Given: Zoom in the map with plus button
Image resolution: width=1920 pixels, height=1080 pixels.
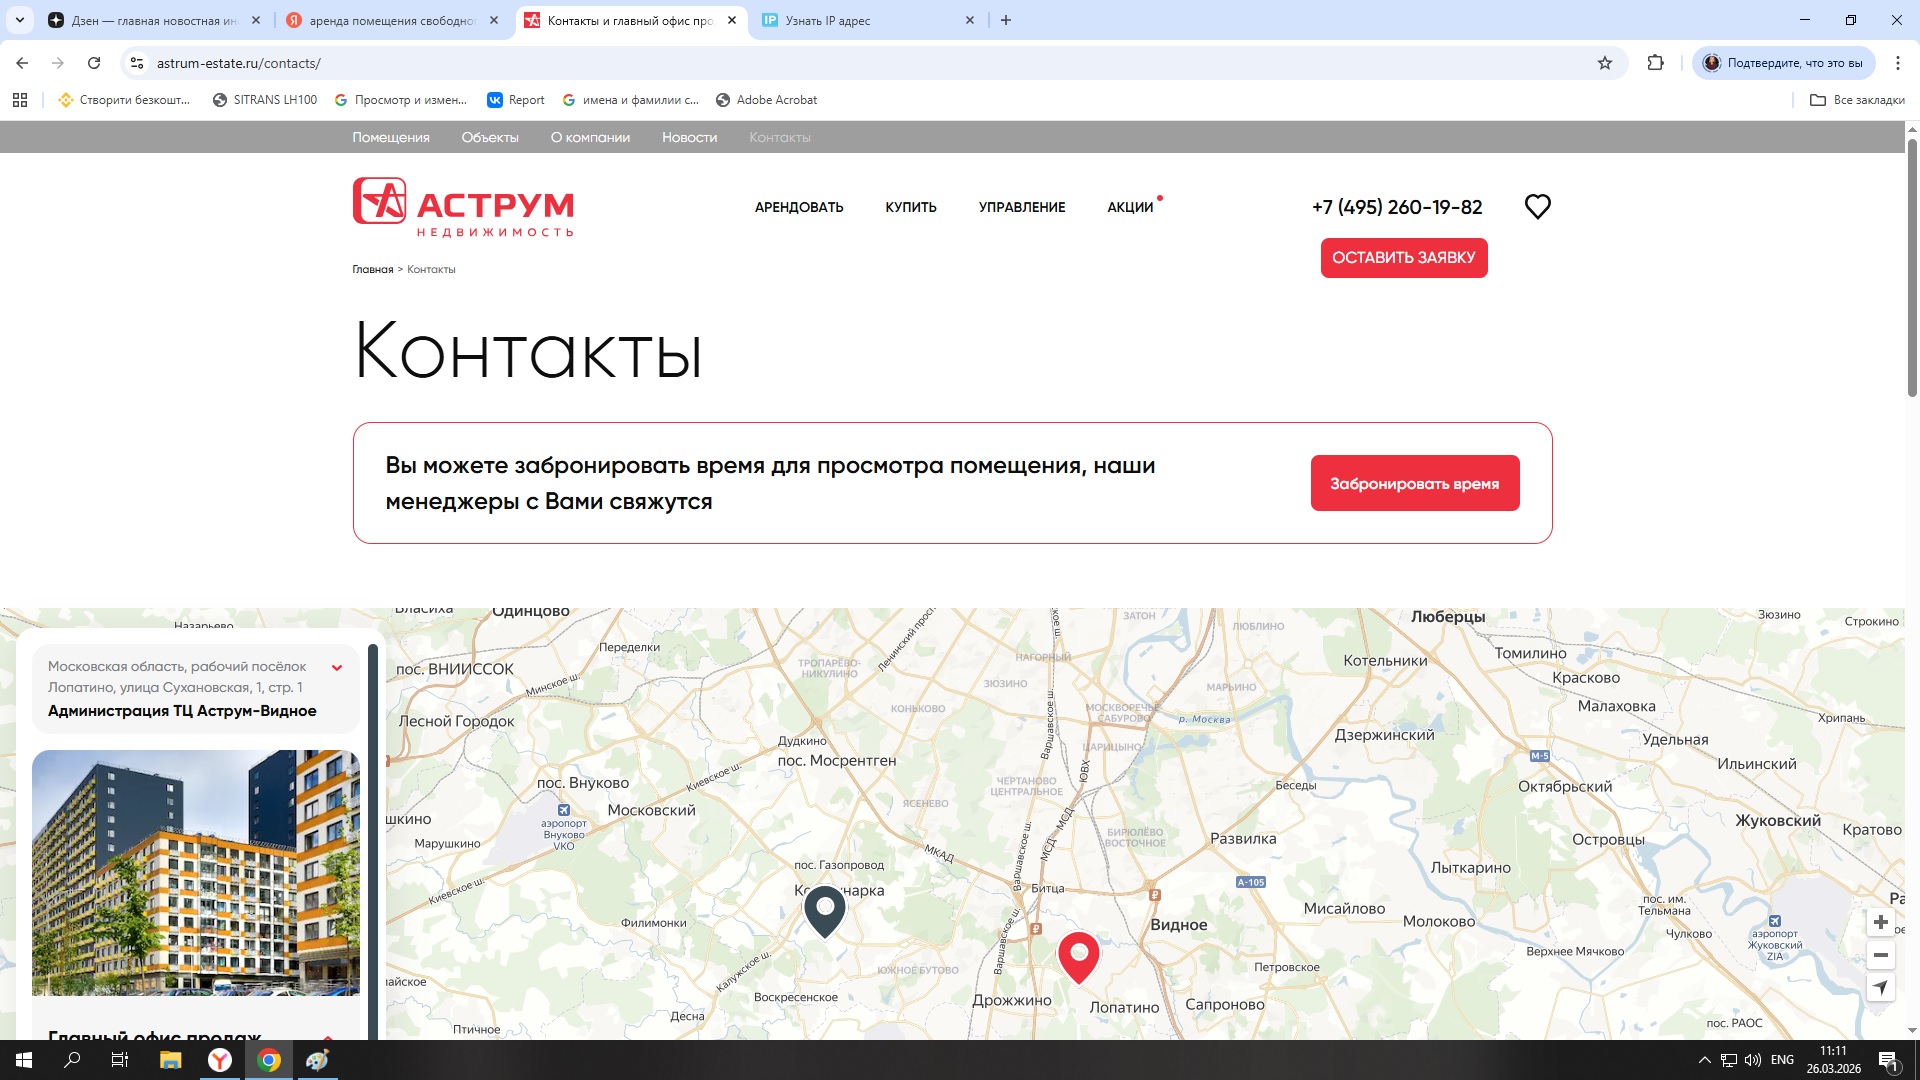Looking at the screenshot, I should tap(1880, 922).
